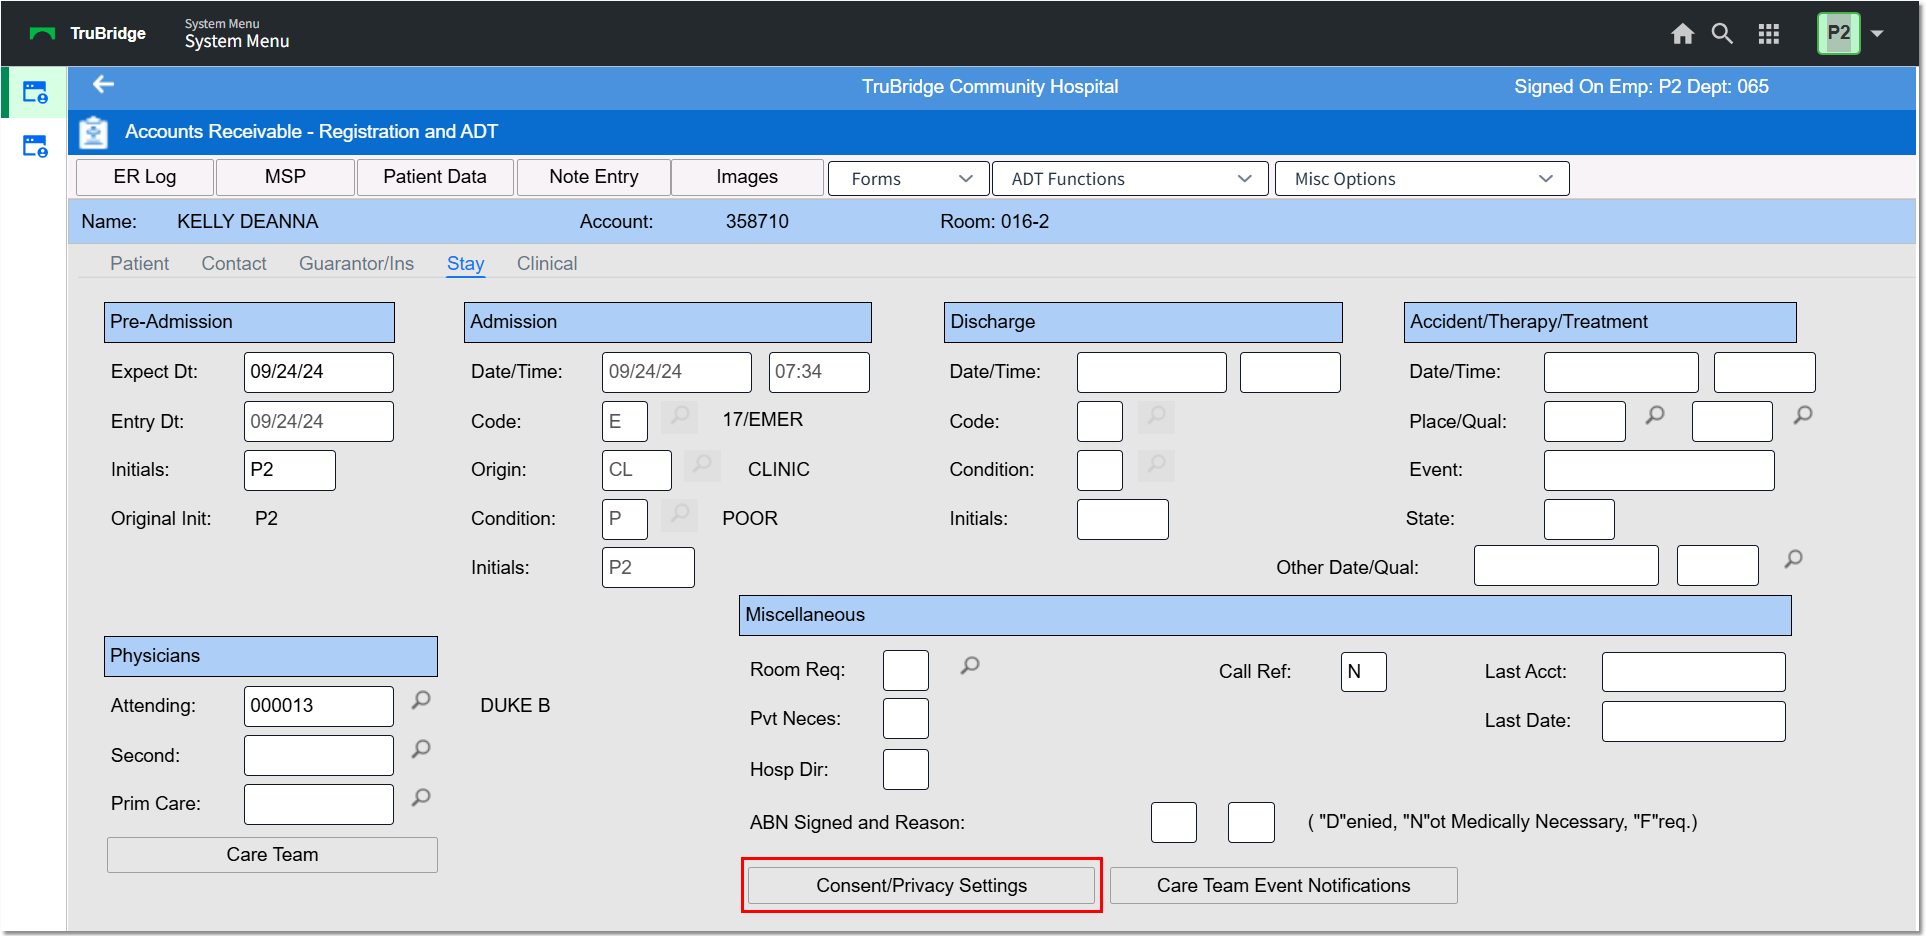Open the search magnifier in top bar

tap(1722, 34)
